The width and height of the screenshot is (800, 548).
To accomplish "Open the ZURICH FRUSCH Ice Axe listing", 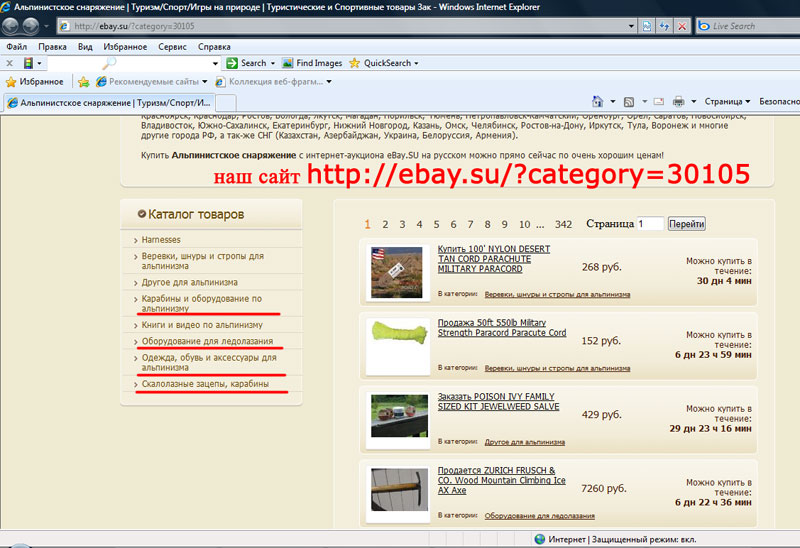I will (502, 480).
